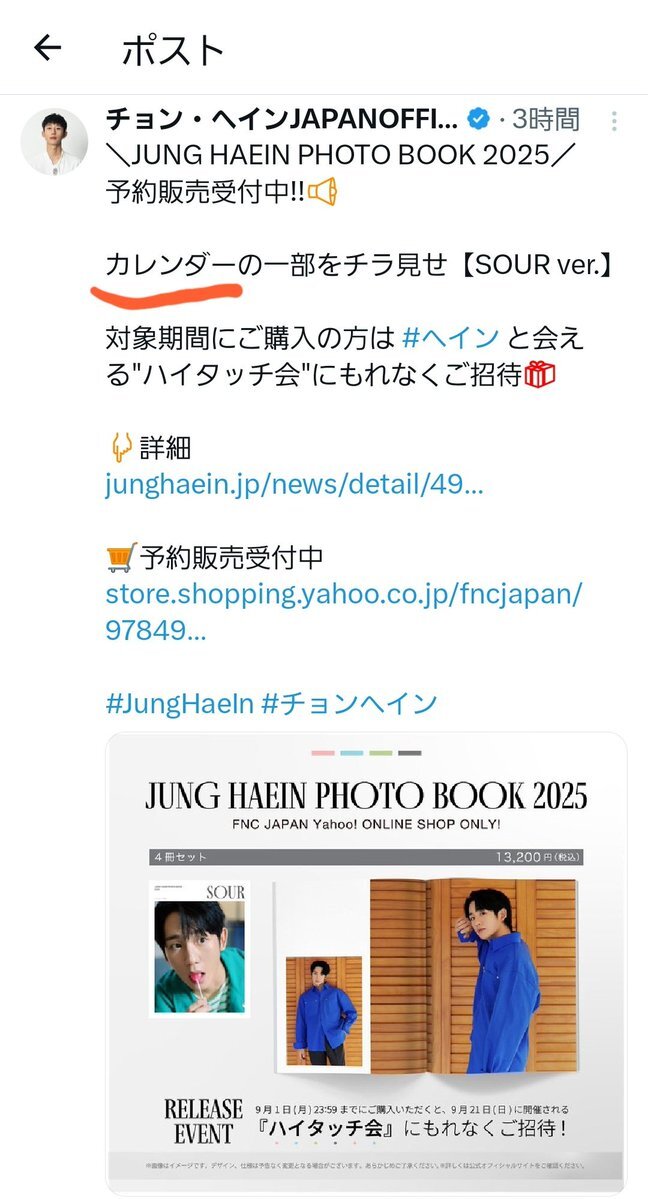The height and width of the screenshot is (1199, 648).
Task: Tap the pink color bar in image
Action: [x=323, y=753]
